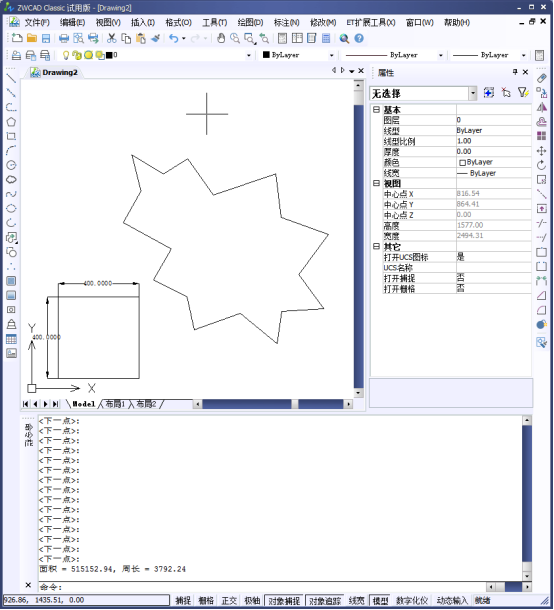The width and height of the screenshot is (554, 610).
Task: Click the Print icon
Action: click(x=63, y=38)
